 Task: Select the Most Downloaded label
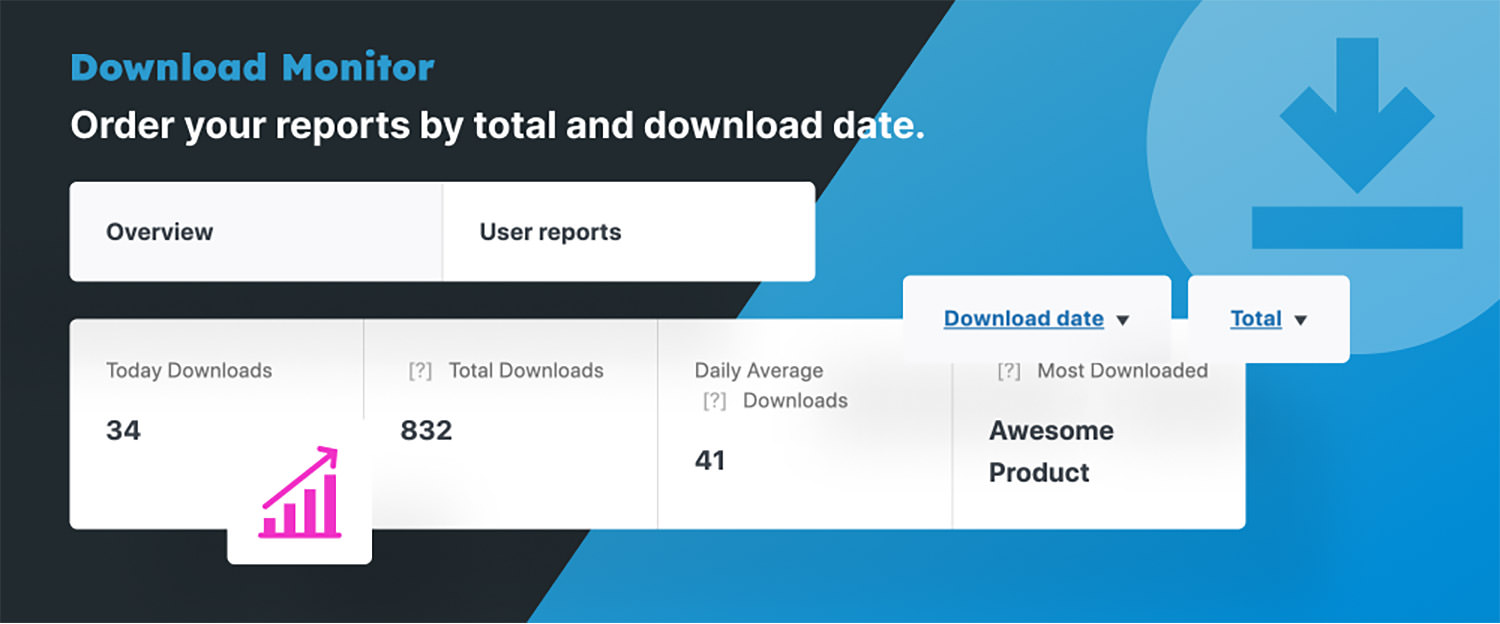click(1122, 371)
